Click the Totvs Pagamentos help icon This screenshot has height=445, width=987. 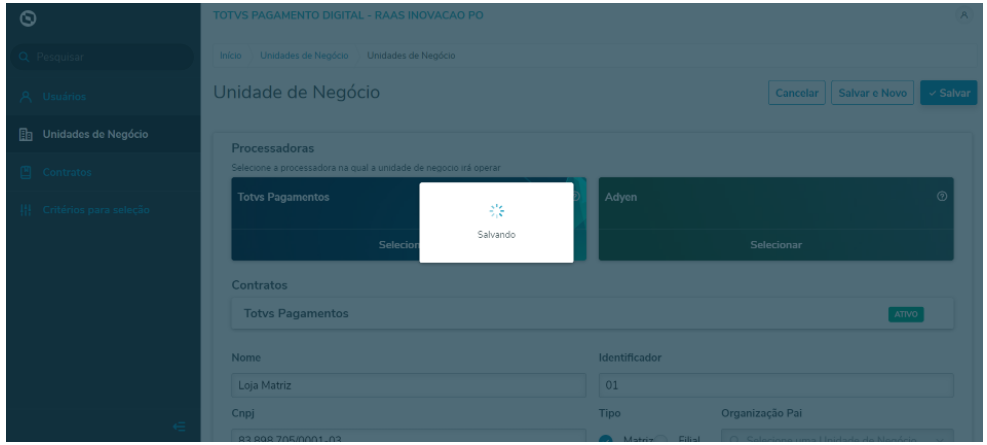click(575, 196)
